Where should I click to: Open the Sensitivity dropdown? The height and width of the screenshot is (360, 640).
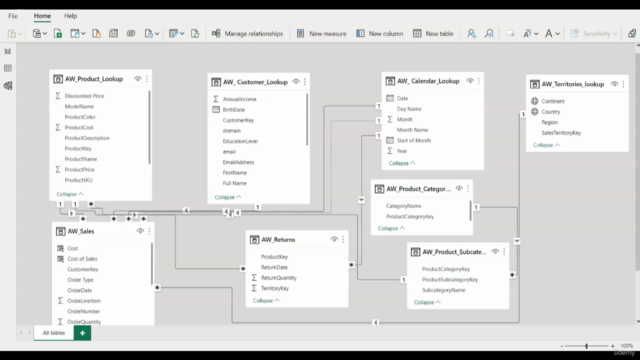tap(594, 33)
